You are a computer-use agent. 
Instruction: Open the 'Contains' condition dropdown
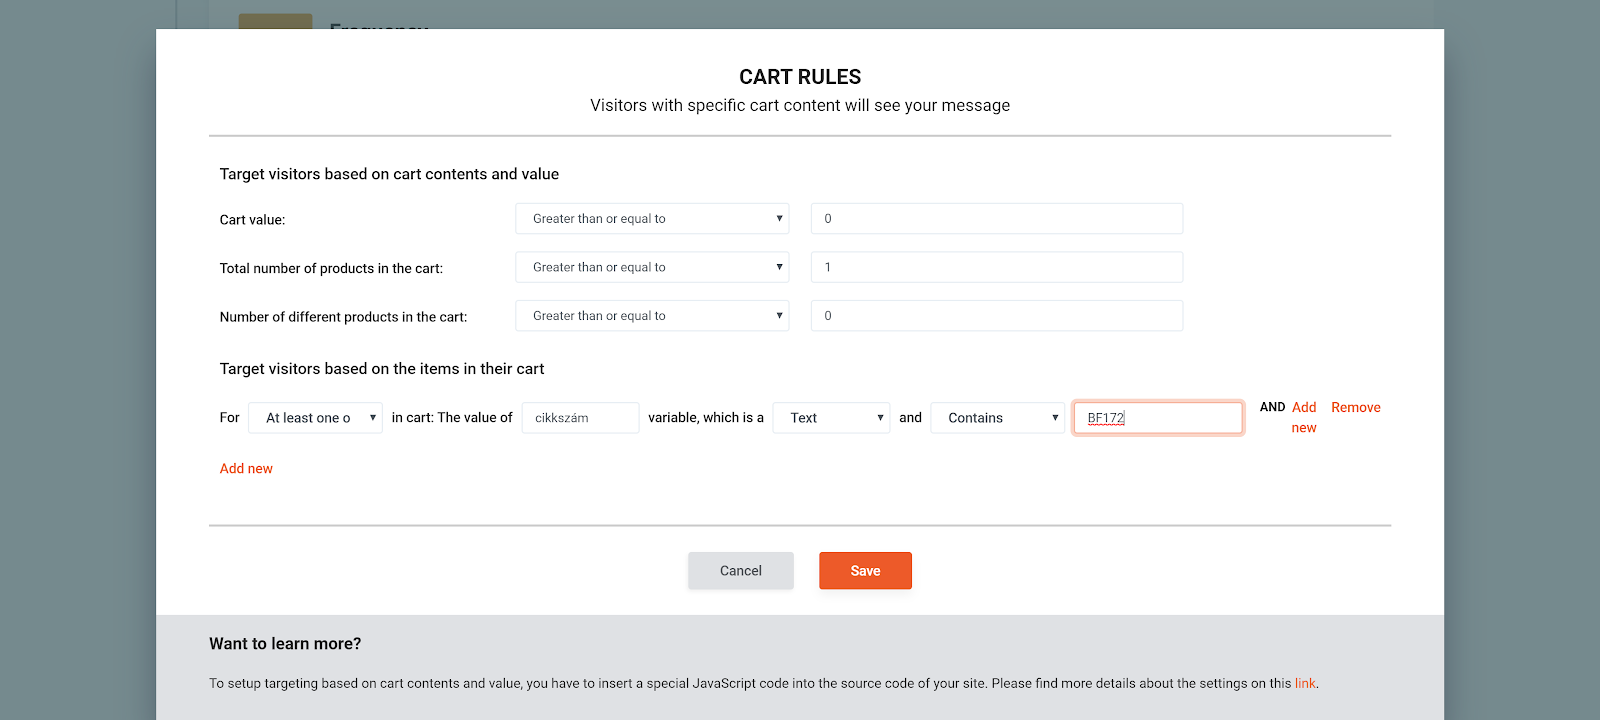coord(997,418)
